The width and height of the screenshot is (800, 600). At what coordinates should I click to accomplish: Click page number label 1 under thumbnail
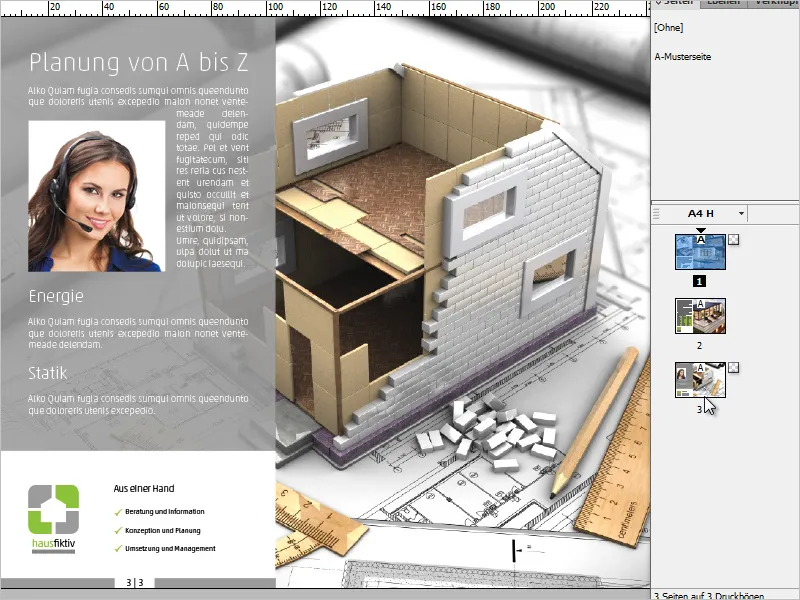pyautogui.click(x=699, y=281)
